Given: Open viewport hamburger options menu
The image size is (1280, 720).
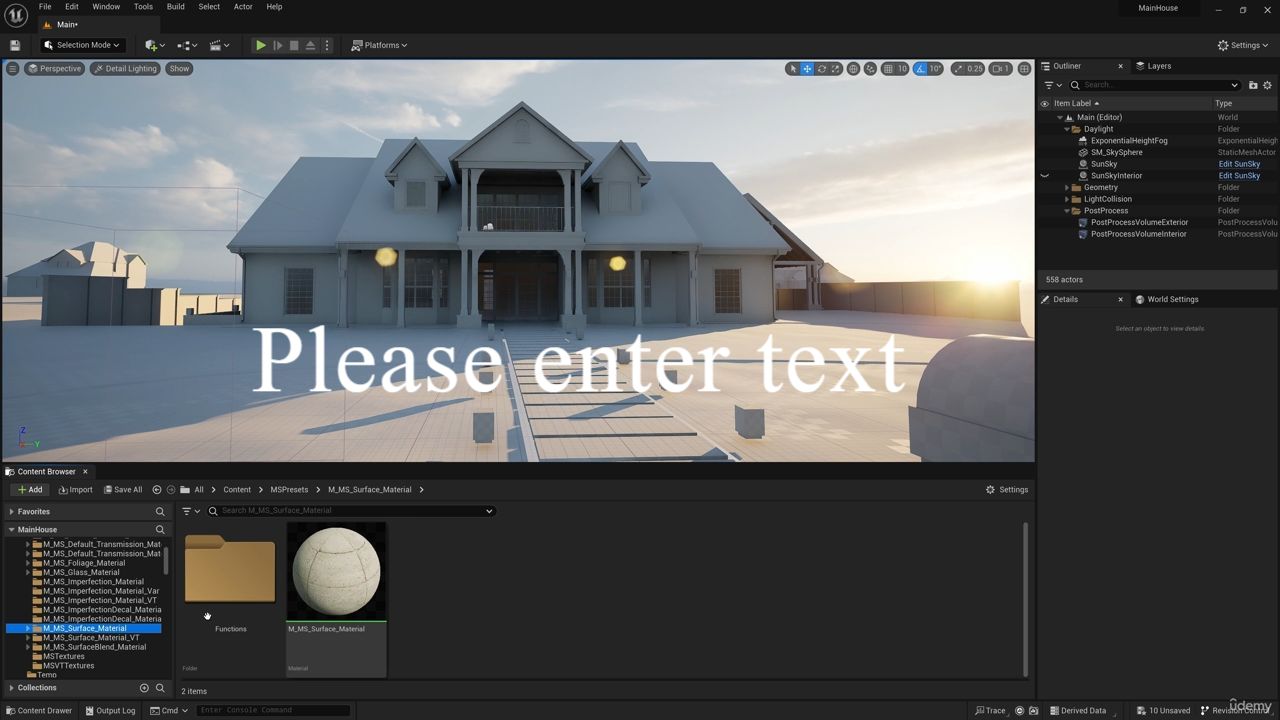Looking at the screenshot, I should [12, 69].
